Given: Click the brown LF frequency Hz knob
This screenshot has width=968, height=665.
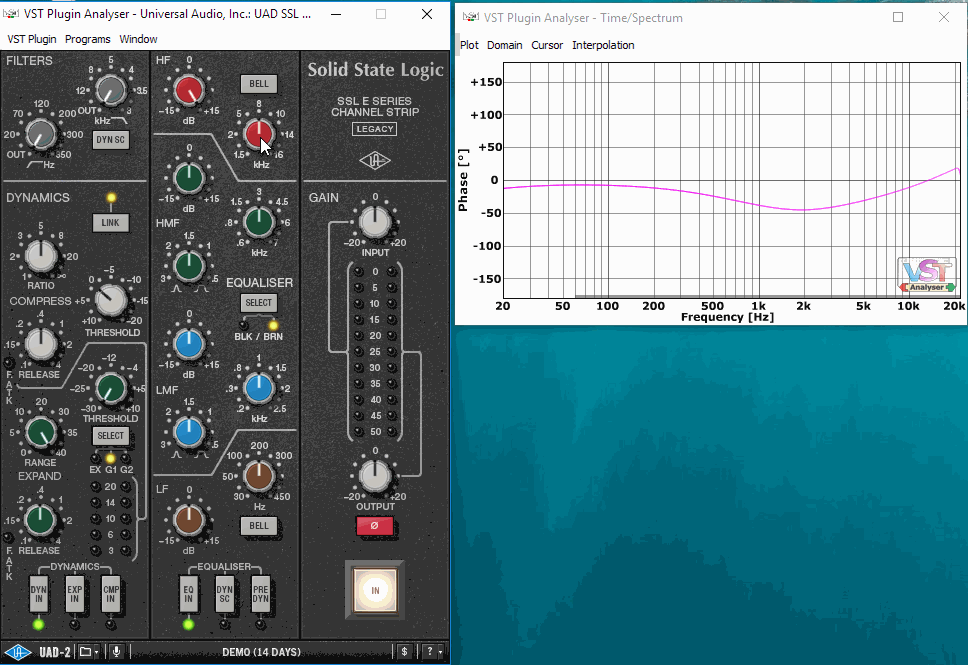Looking at the screenshot, I should point(259,477).
